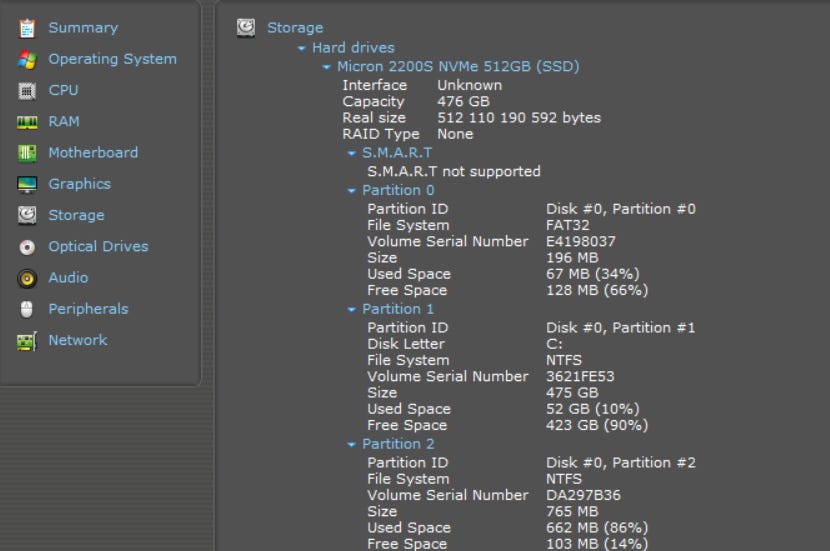Screen dimensions: 830x551
Task: Click the Motherboard icon in sidebar
Action: pyautogui.click(x=27, y=153)
